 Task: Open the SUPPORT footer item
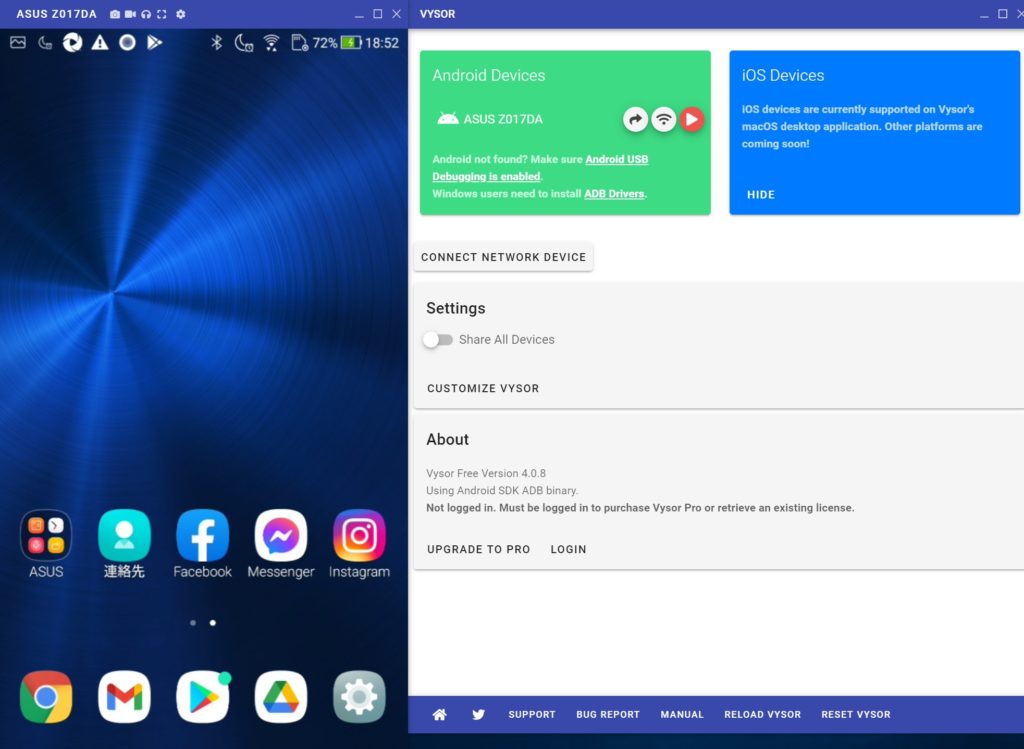coord(532,714)
